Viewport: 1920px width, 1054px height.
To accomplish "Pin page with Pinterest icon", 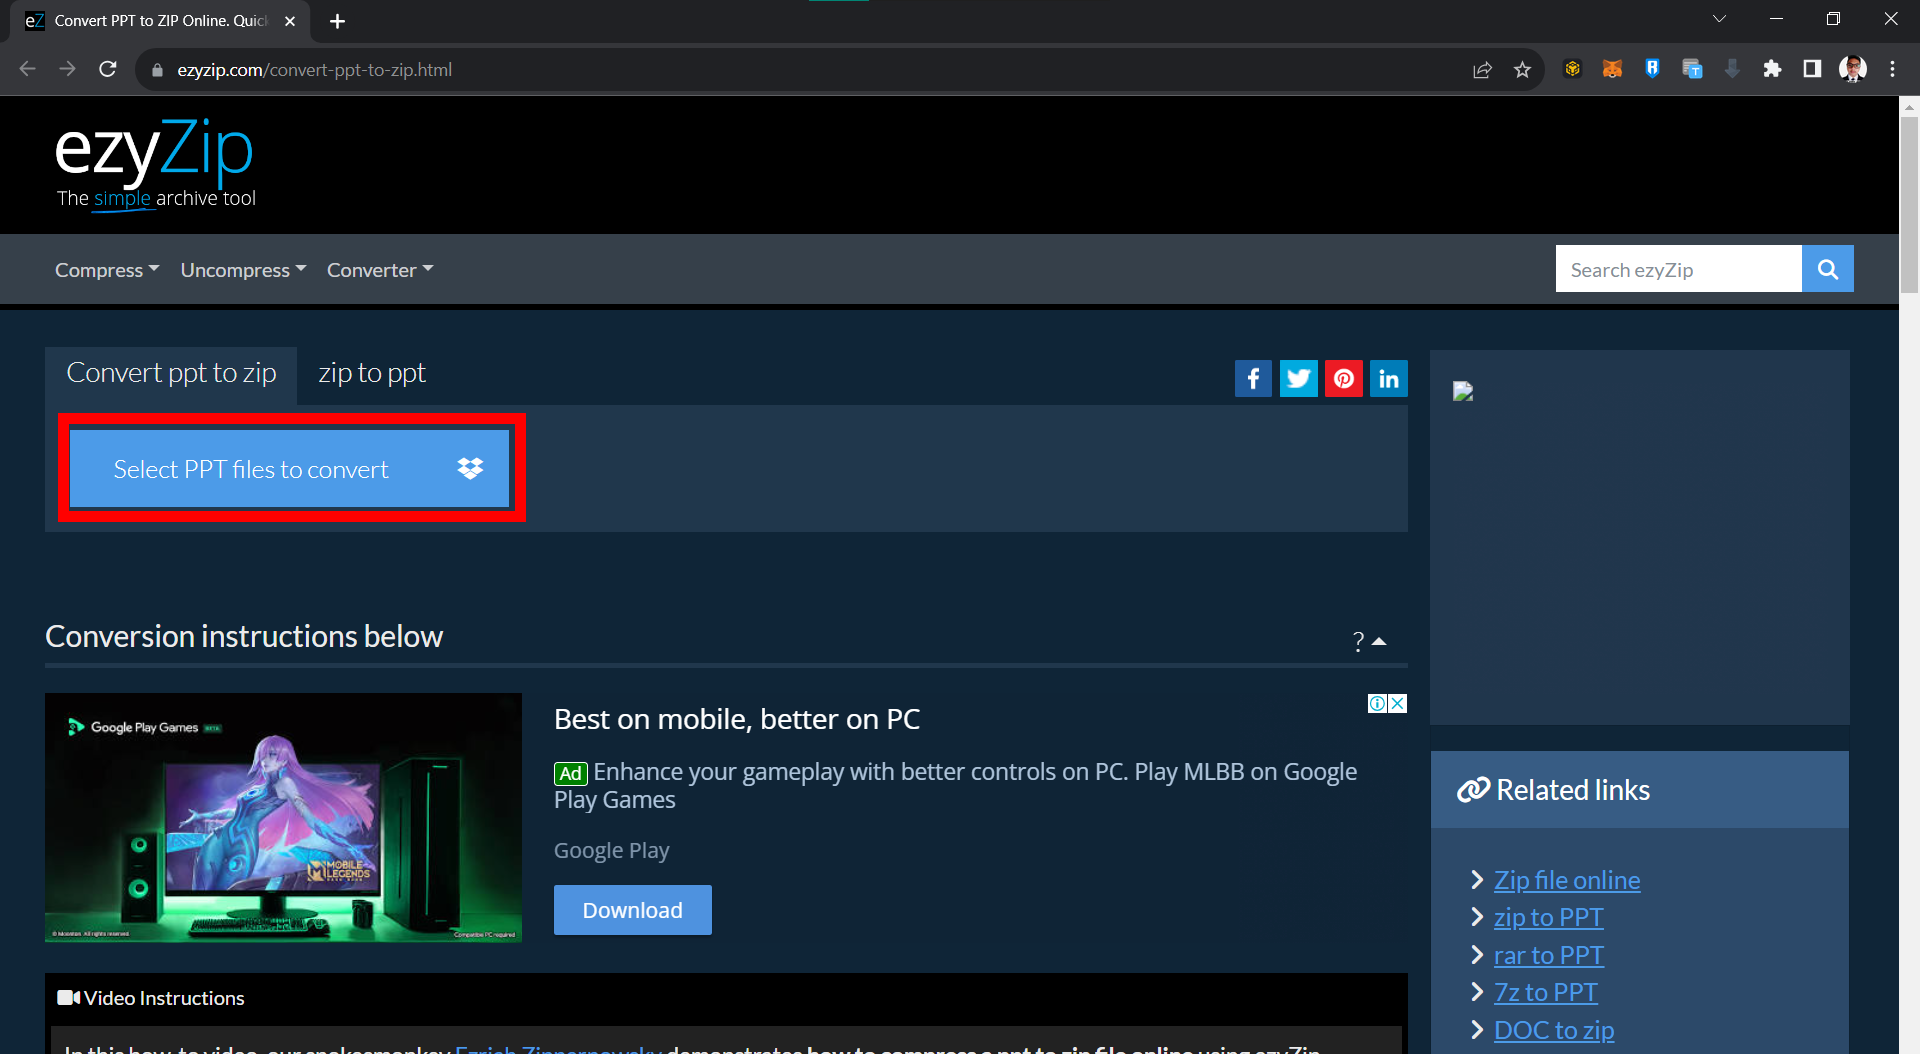I will coord(1343,379).
